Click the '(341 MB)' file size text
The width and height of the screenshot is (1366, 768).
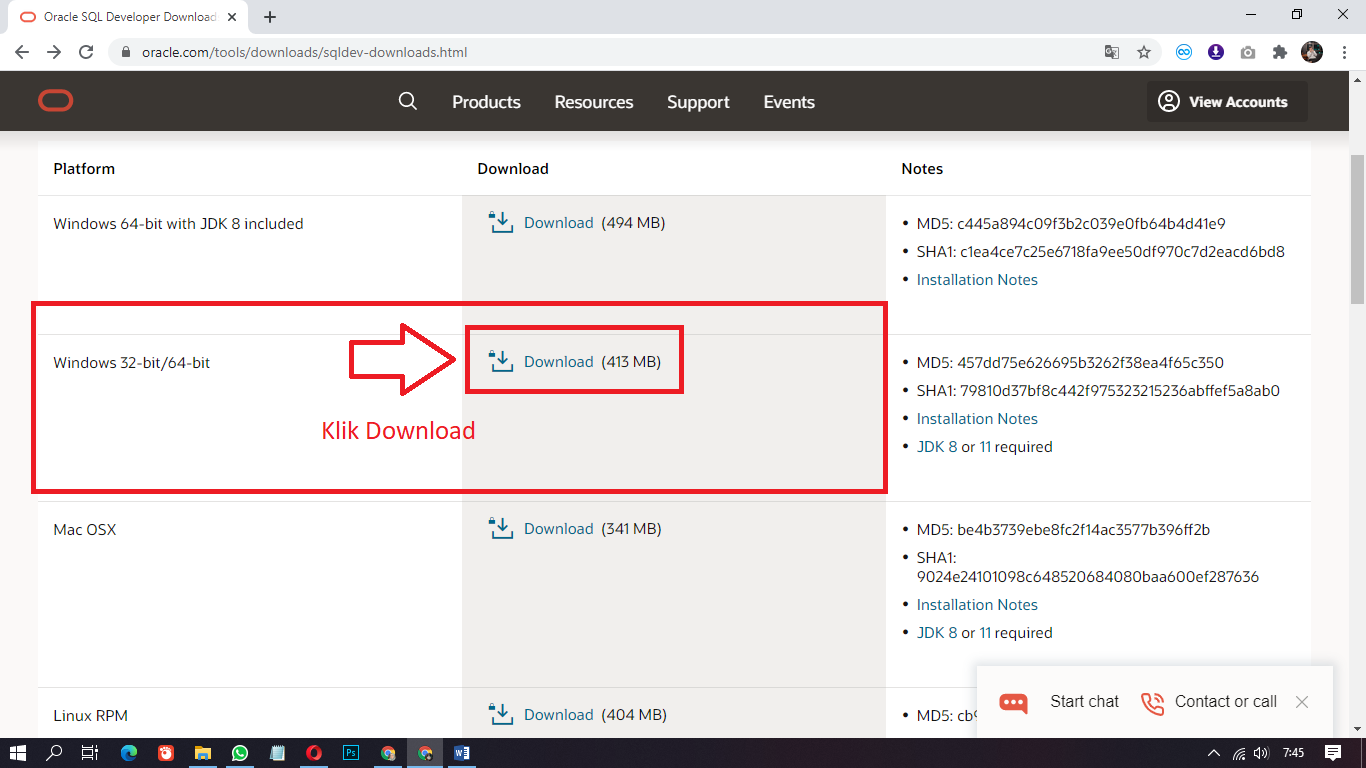[631, 529]
